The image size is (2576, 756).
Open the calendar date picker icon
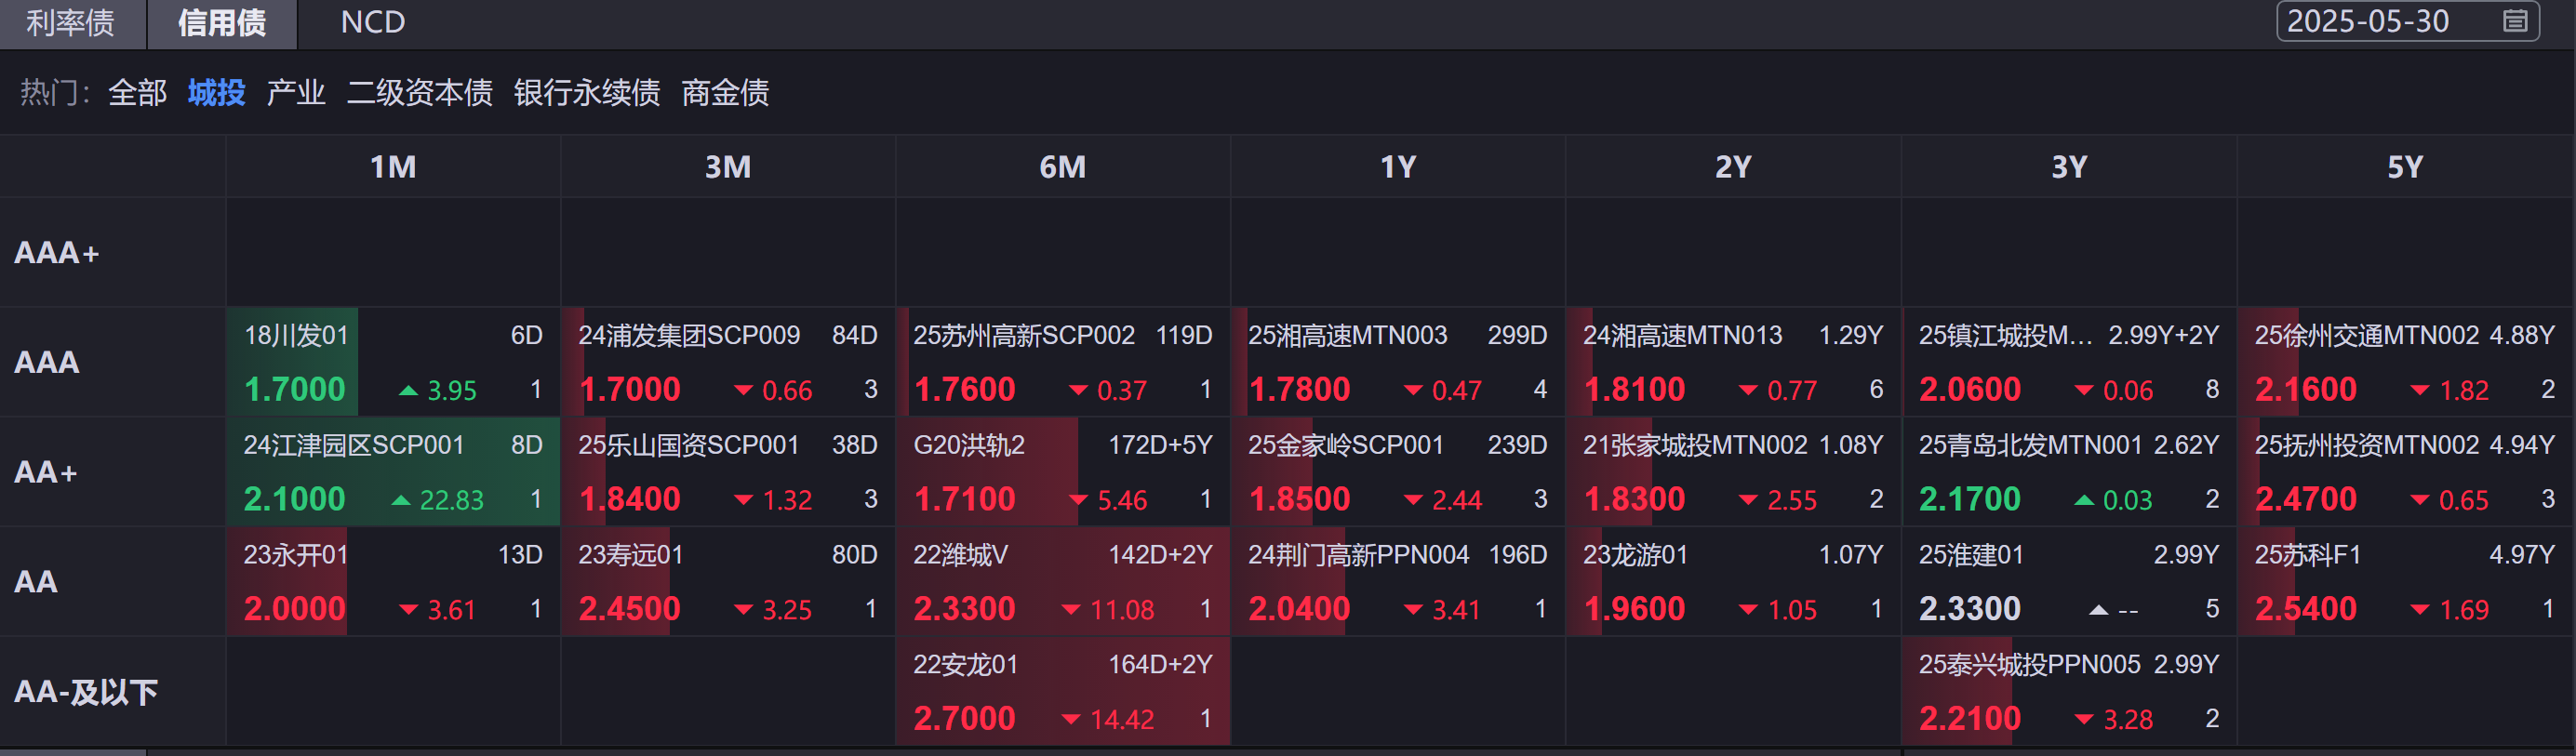(x=2515, y=21)
